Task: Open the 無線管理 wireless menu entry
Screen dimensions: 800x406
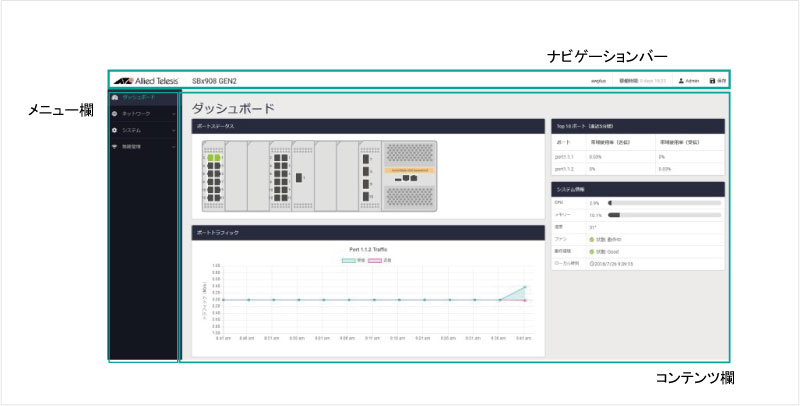Action: point(144,147)
